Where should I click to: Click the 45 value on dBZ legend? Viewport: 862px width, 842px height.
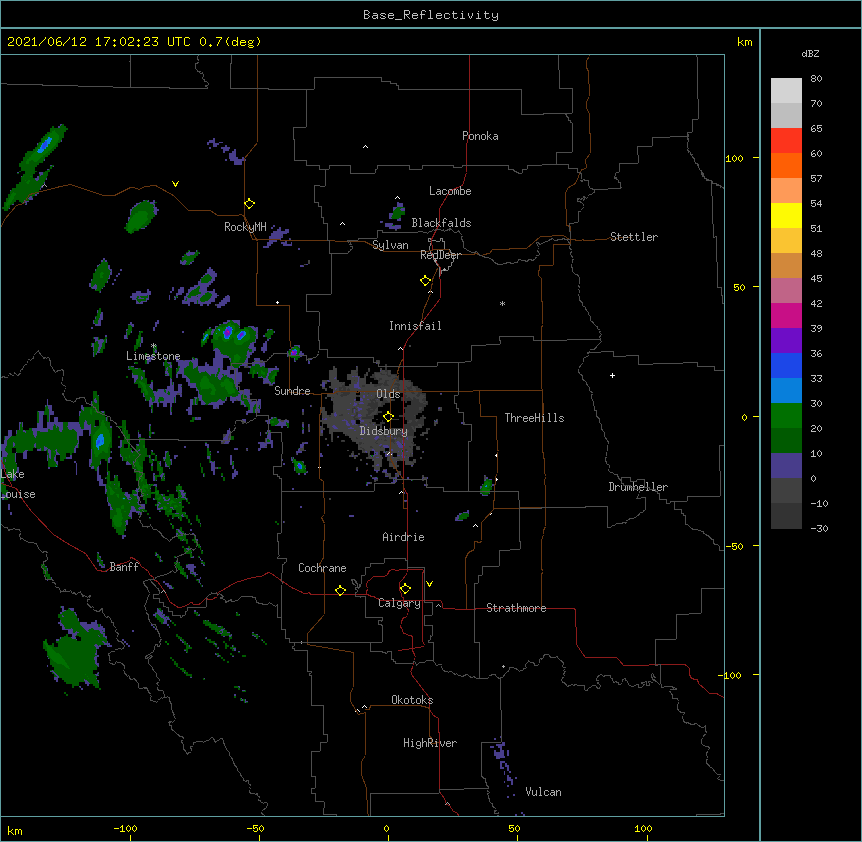[x=816, y=278]
